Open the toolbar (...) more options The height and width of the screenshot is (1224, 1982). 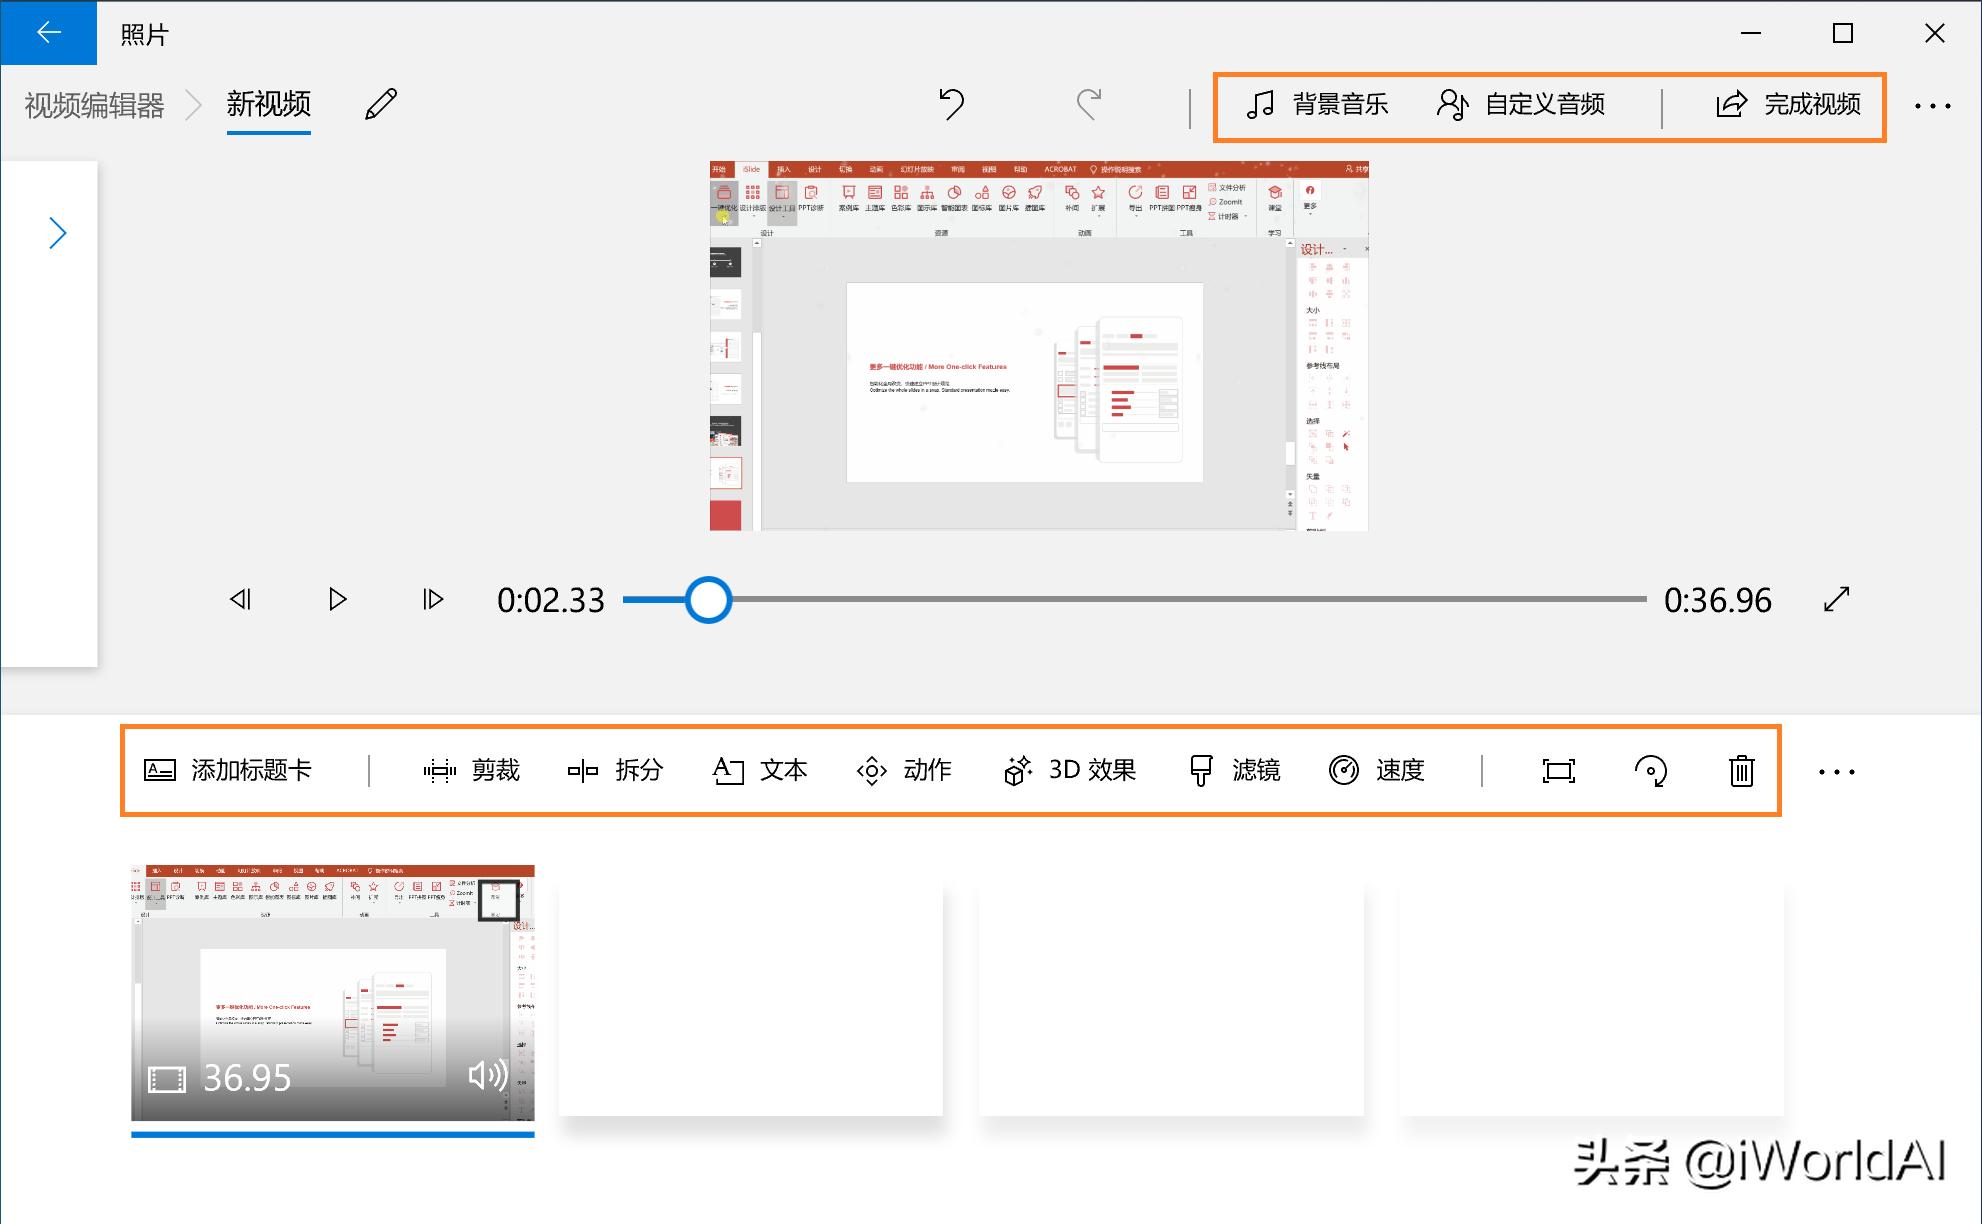[1837, 770]
